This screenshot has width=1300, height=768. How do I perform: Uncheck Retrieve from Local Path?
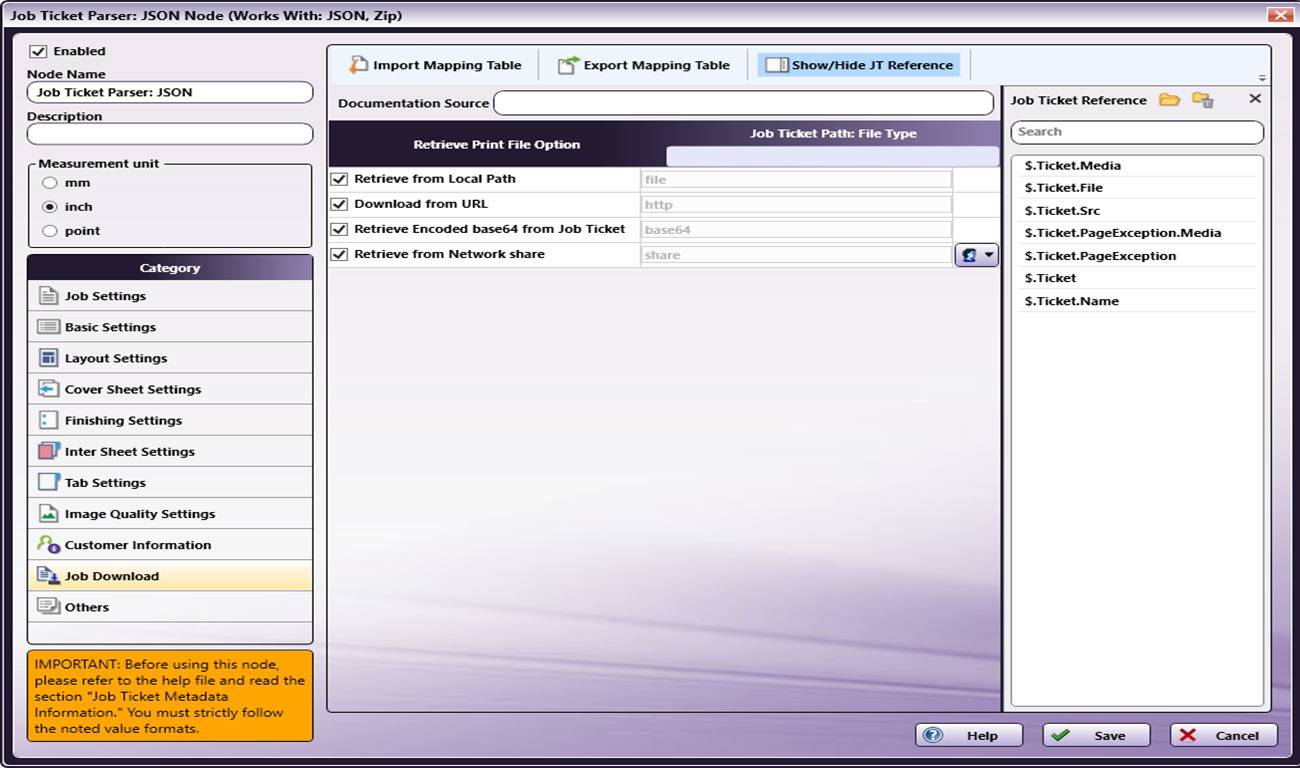[x=339, y=179]
